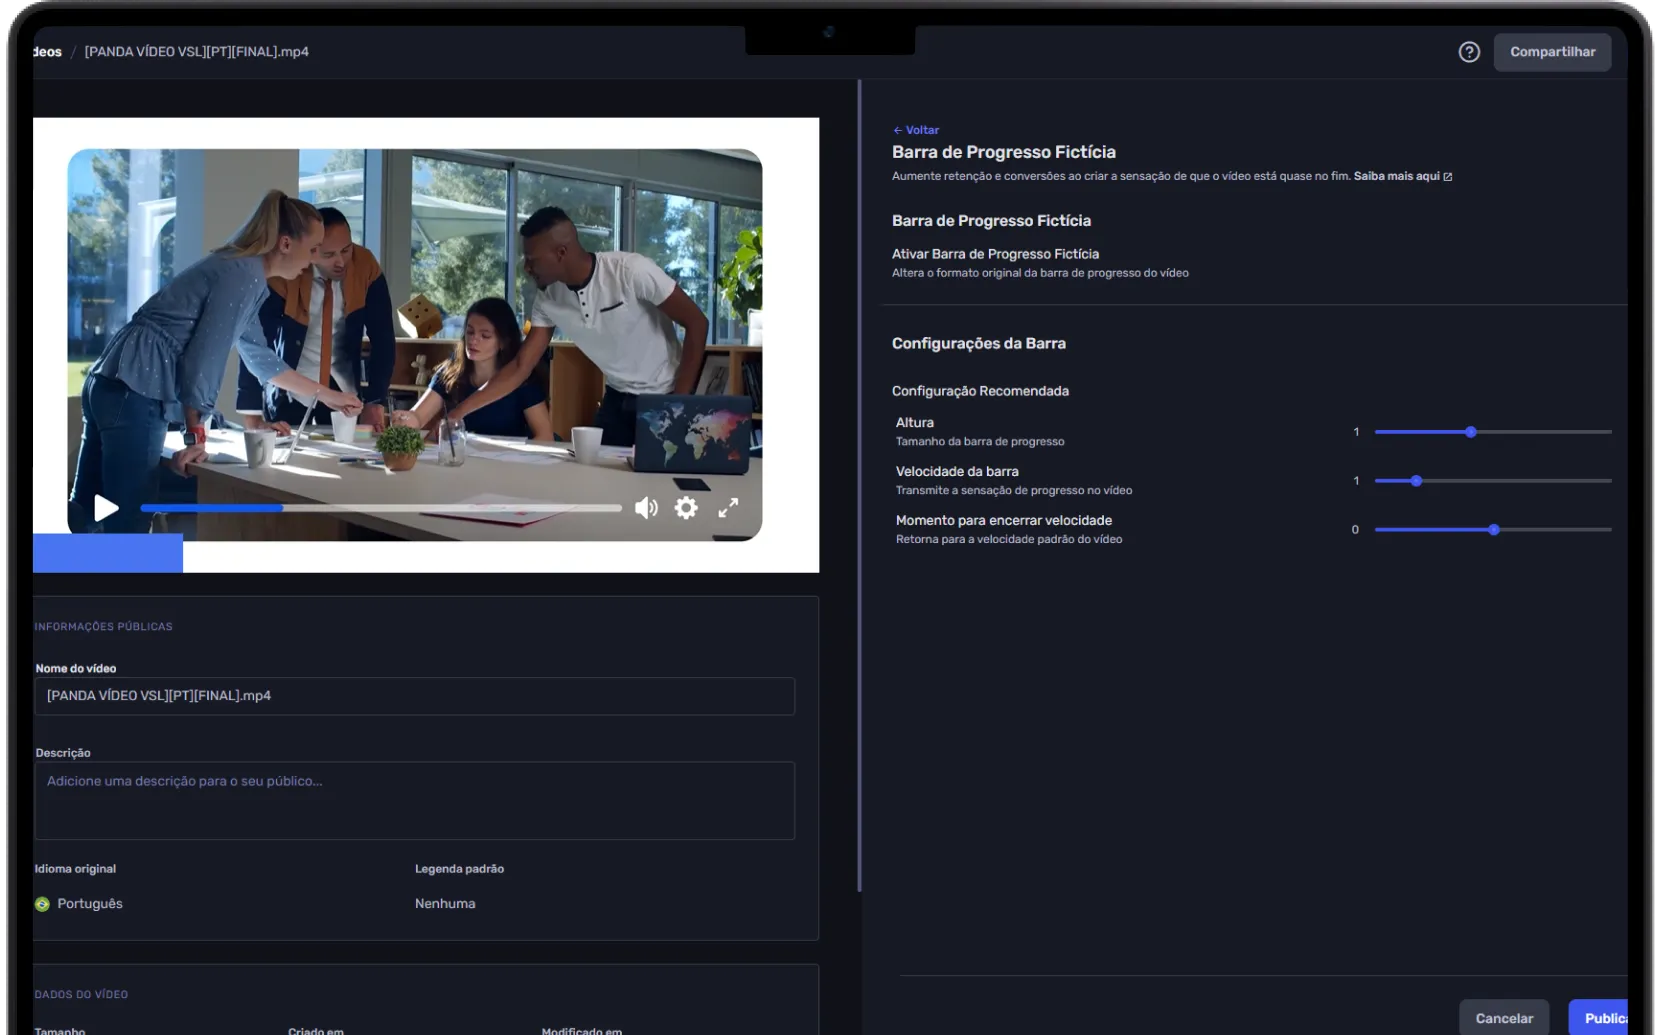Click the DADOS DO VÍDEO section header

click(81, 995)
